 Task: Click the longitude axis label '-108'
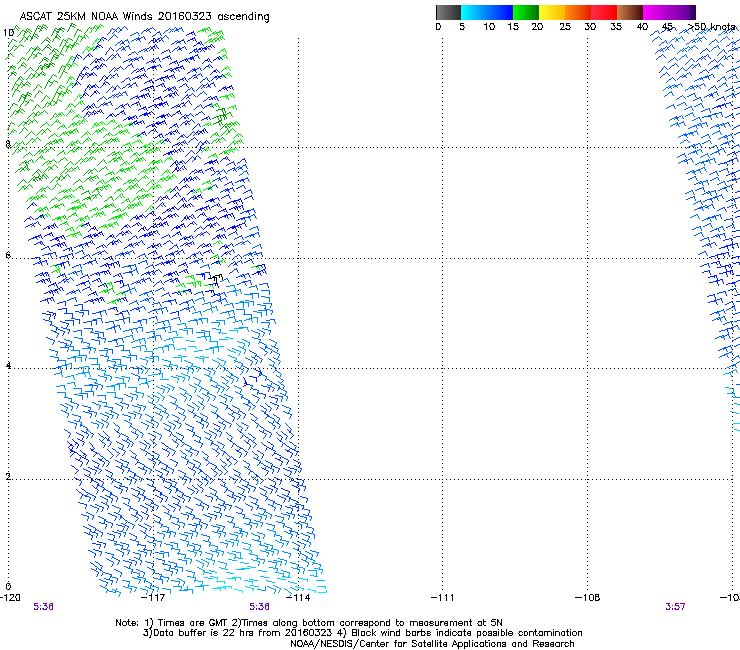pyautogui.click(x=588, y=598)
